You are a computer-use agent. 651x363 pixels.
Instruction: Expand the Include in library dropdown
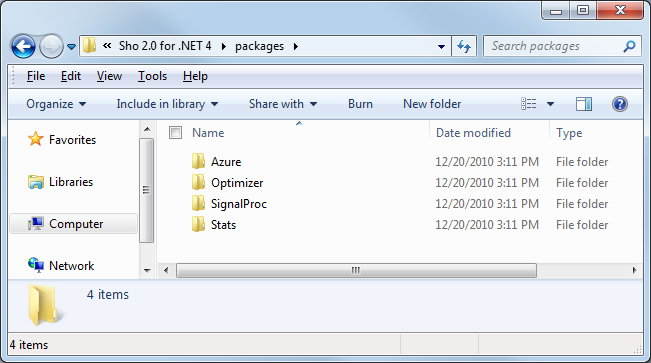pos(167,104)
